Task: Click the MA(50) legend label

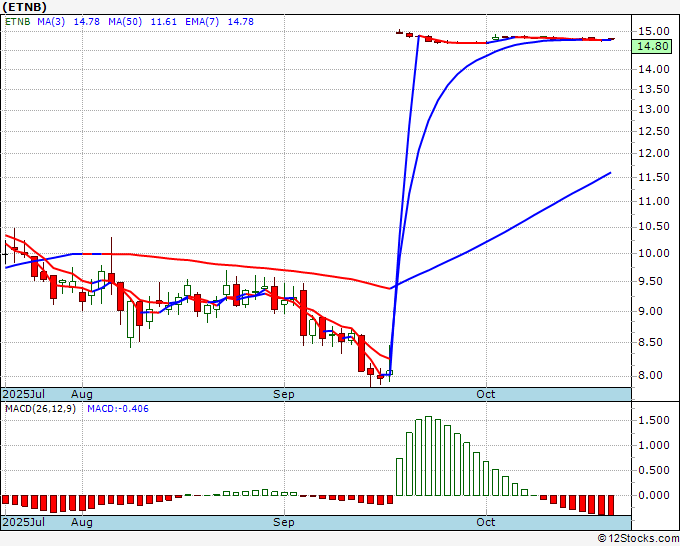Action: (x=125, y=22)
